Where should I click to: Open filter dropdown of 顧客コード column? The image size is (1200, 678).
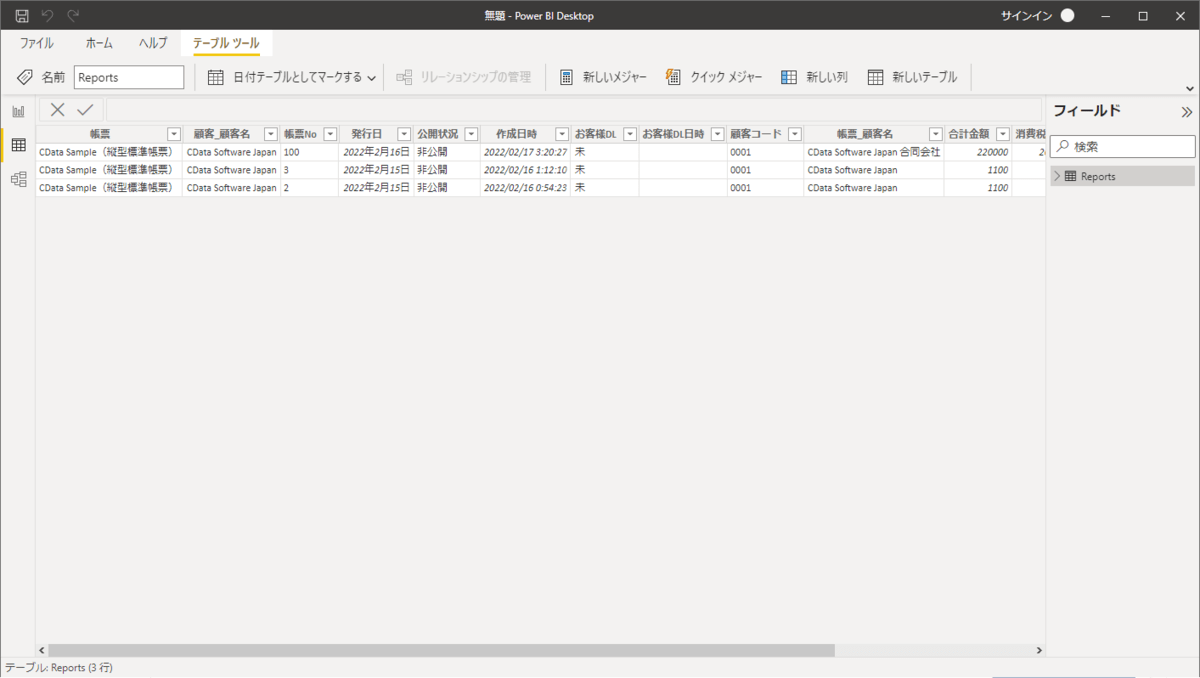click(794, 134)
